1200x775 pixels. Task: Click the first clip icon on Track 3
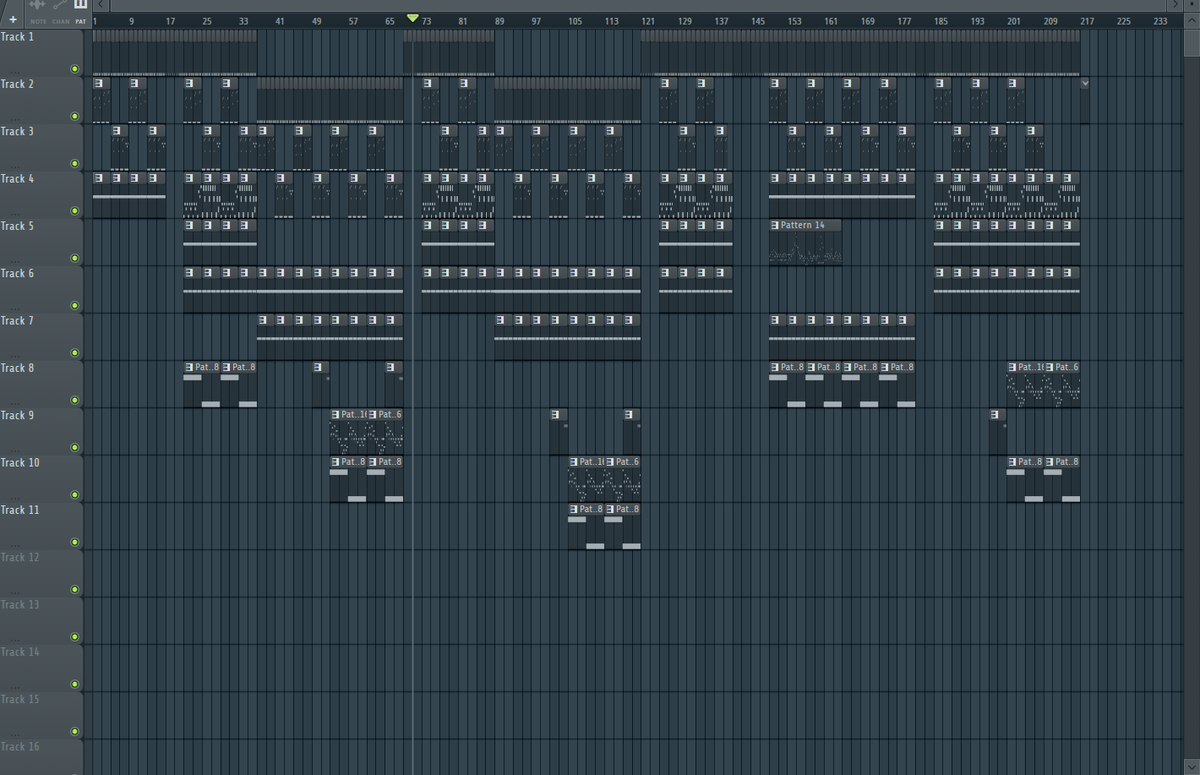pos(116,131)
